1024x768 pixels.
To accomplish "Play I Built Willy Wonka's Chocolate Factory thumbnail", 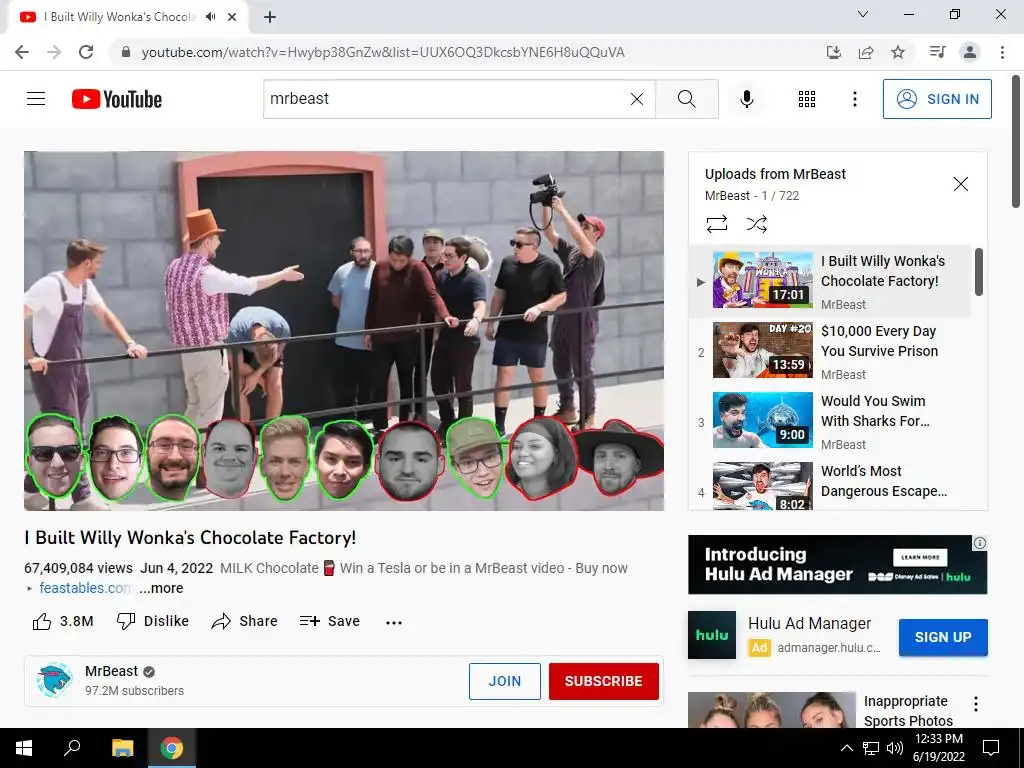I will [763, 280].
